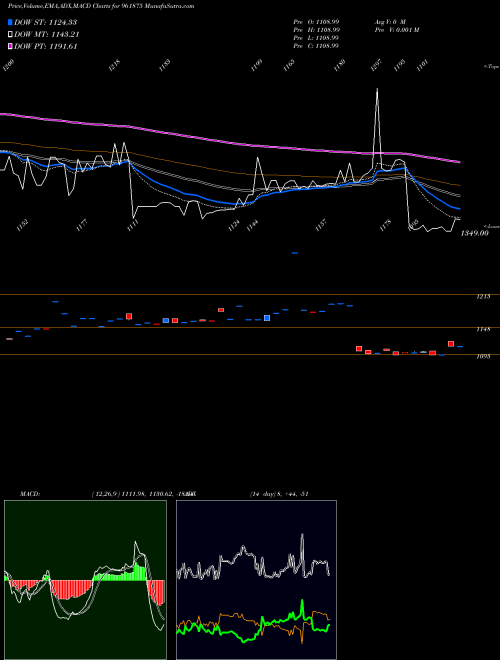Image resolution: width=500 pixels, height=660 pixels.
Task: Click the '<Tops' label at upper right
Action: (491, 67)
